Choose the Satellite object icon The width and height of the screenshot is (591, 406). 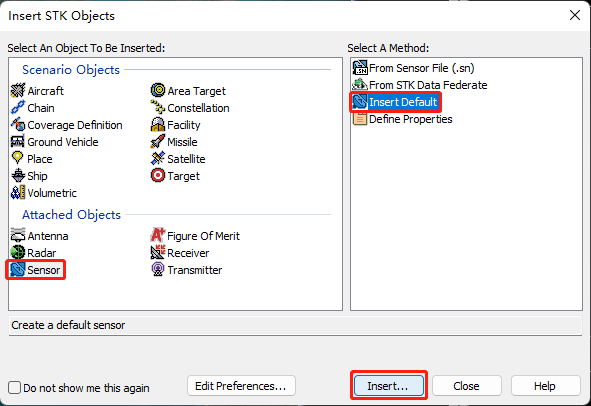pos(158,159)
